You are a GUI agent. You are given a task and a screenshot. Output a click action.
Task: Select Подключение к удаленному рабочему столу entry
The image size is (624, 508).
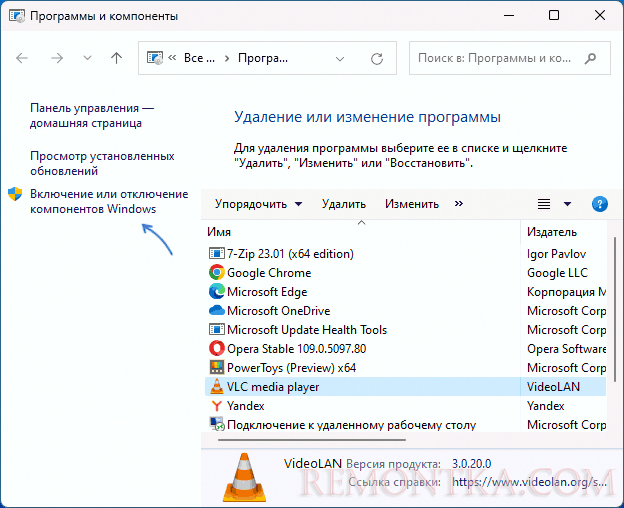[351, 425]
